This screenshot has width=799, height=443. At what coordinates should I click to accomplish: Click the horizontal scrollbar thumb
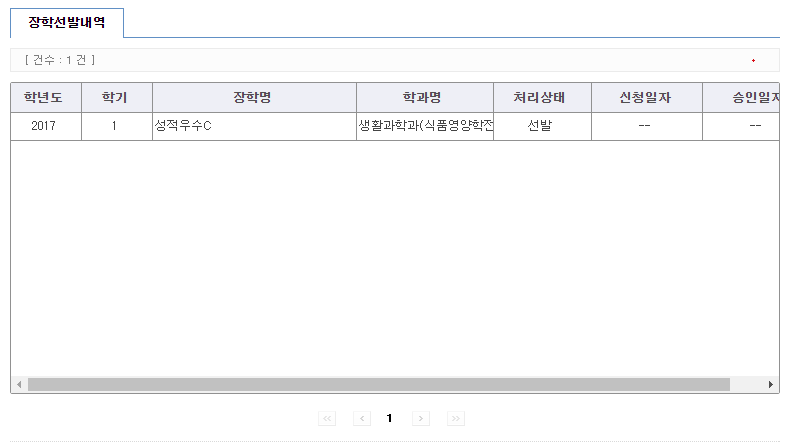pos(379,384)
